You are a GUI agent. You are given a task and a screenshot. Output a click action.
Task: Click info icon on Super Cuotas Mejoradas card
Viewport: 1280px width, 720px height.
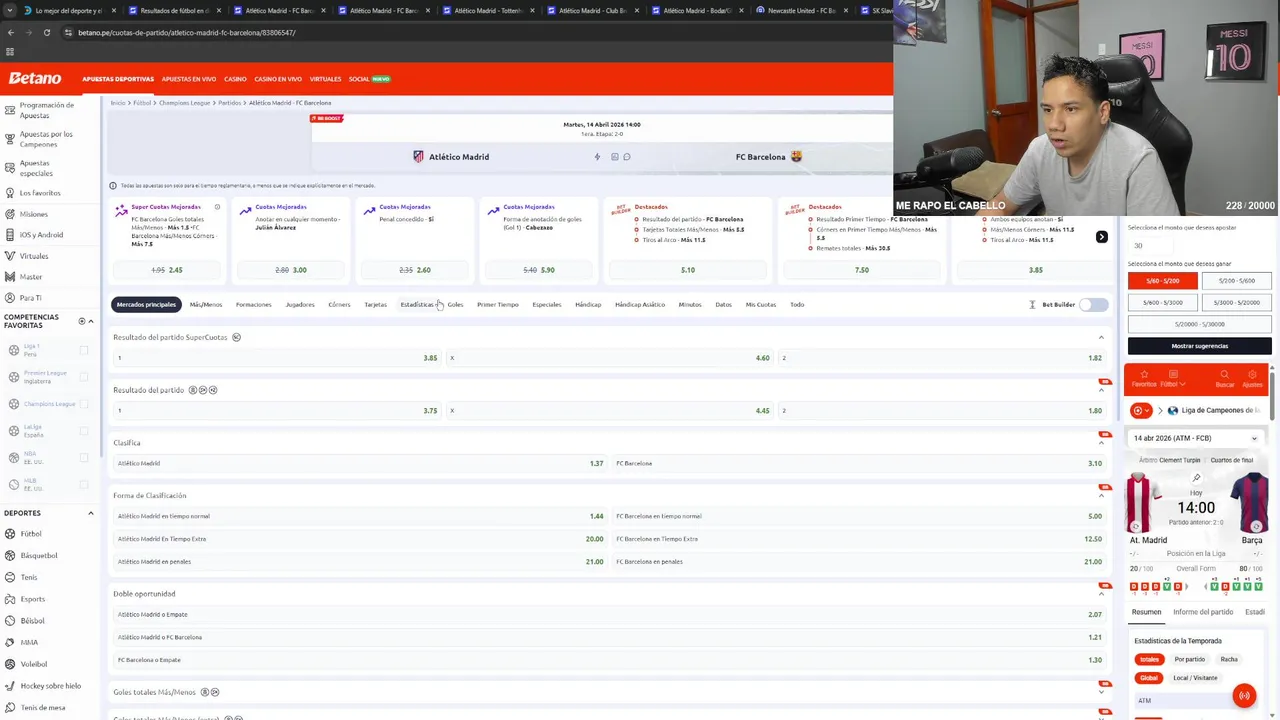click(x=217, y=207)
